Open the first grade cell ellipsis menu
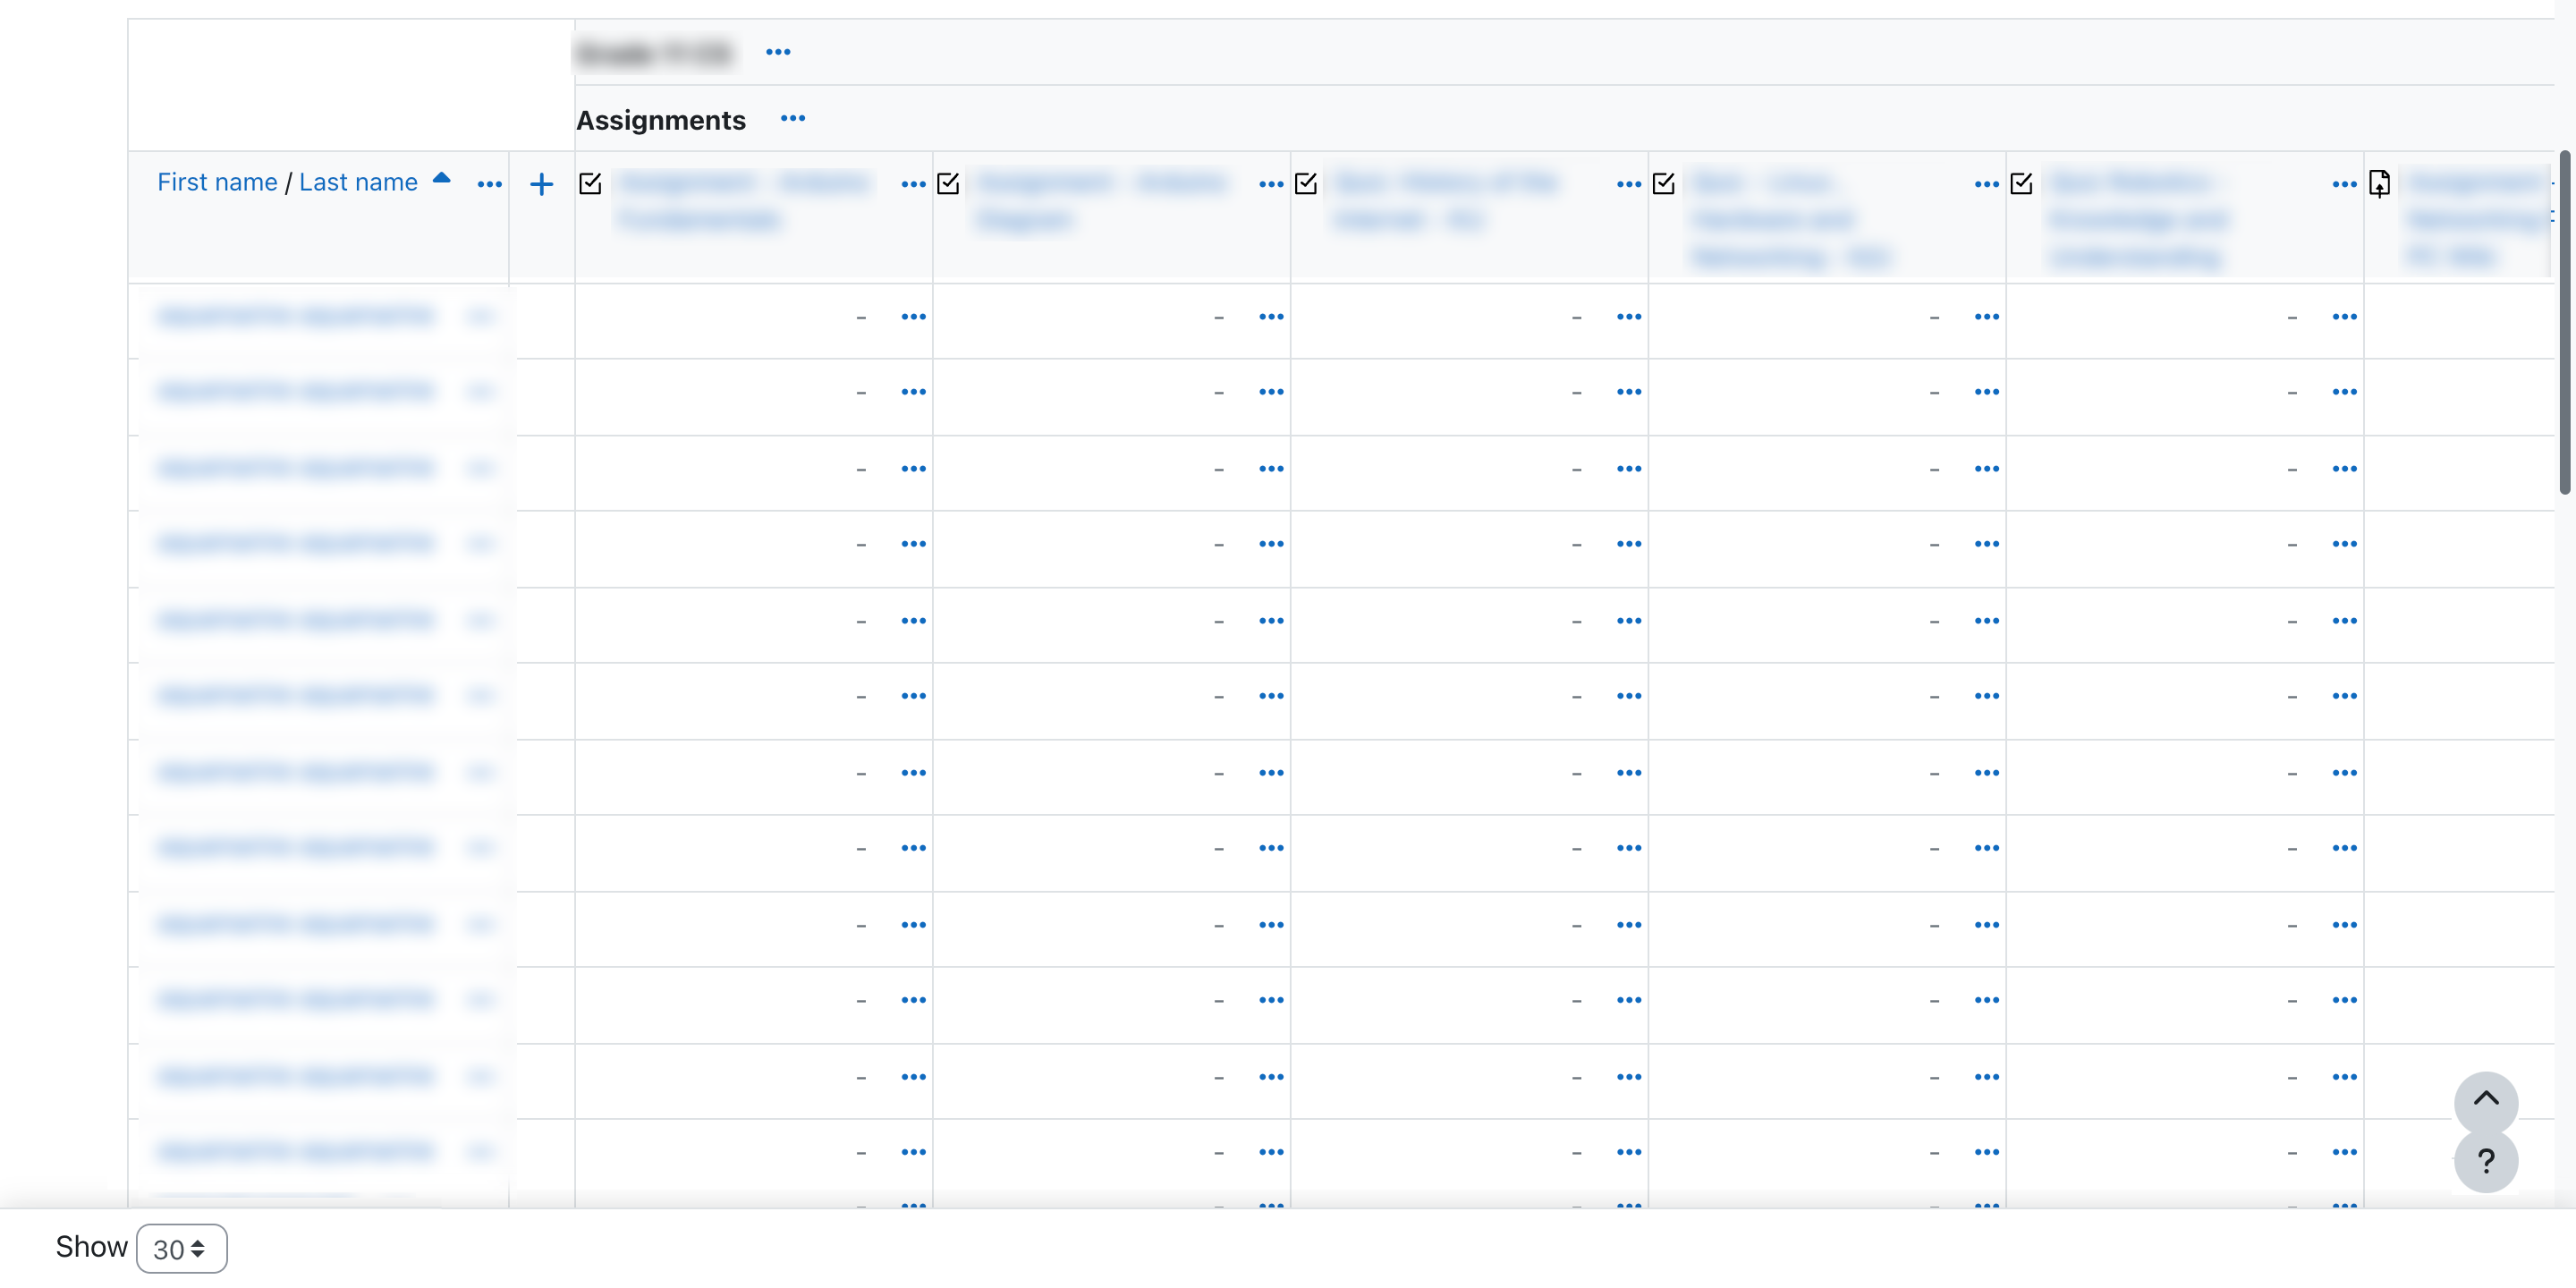 [913, 316]
